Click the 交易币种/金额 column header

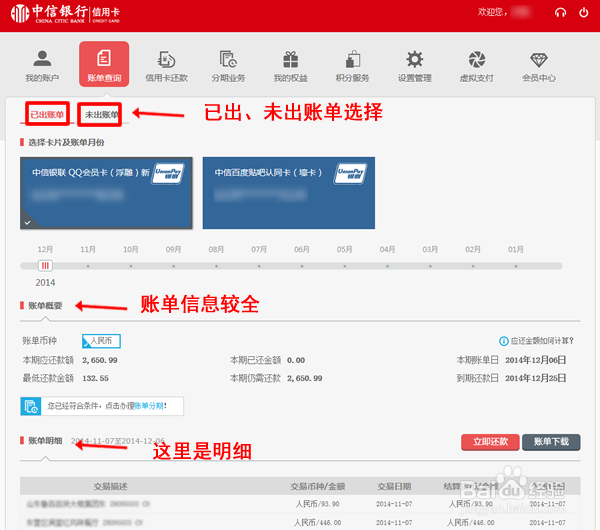(318, 486)
